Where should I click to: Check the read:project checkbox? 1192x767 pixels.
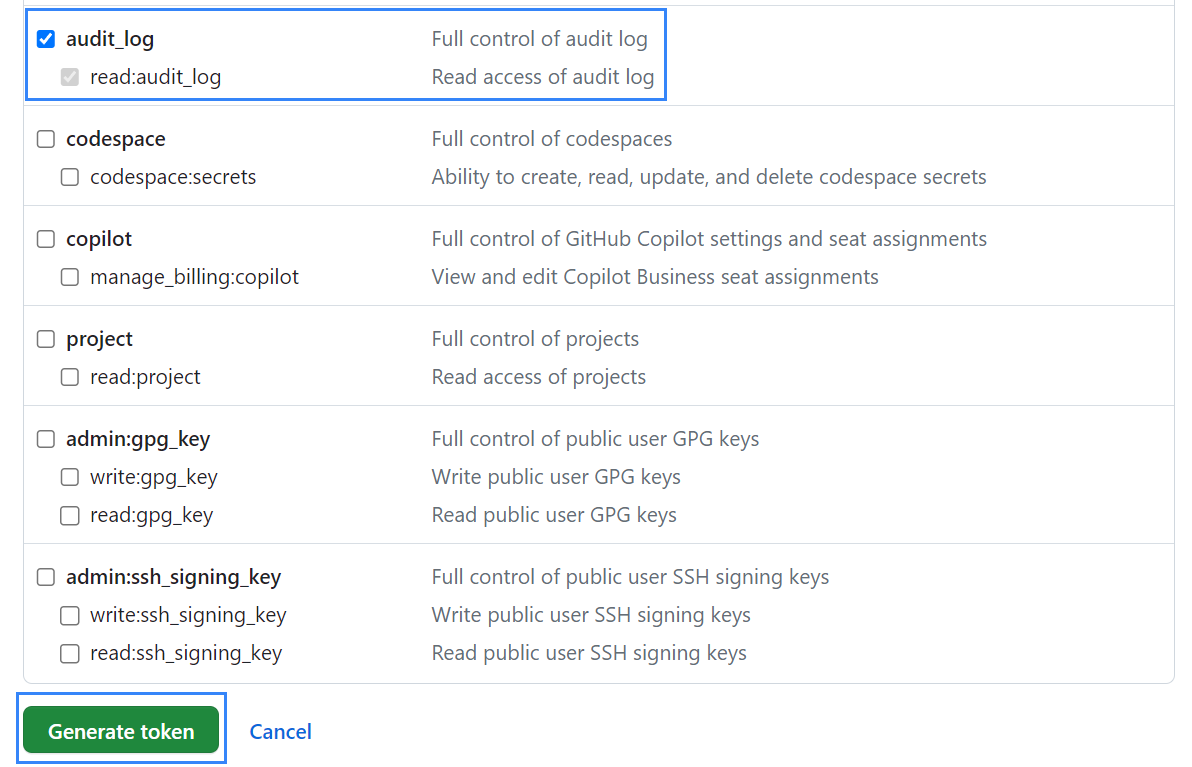pyautogui.click(x=70, y=377)
